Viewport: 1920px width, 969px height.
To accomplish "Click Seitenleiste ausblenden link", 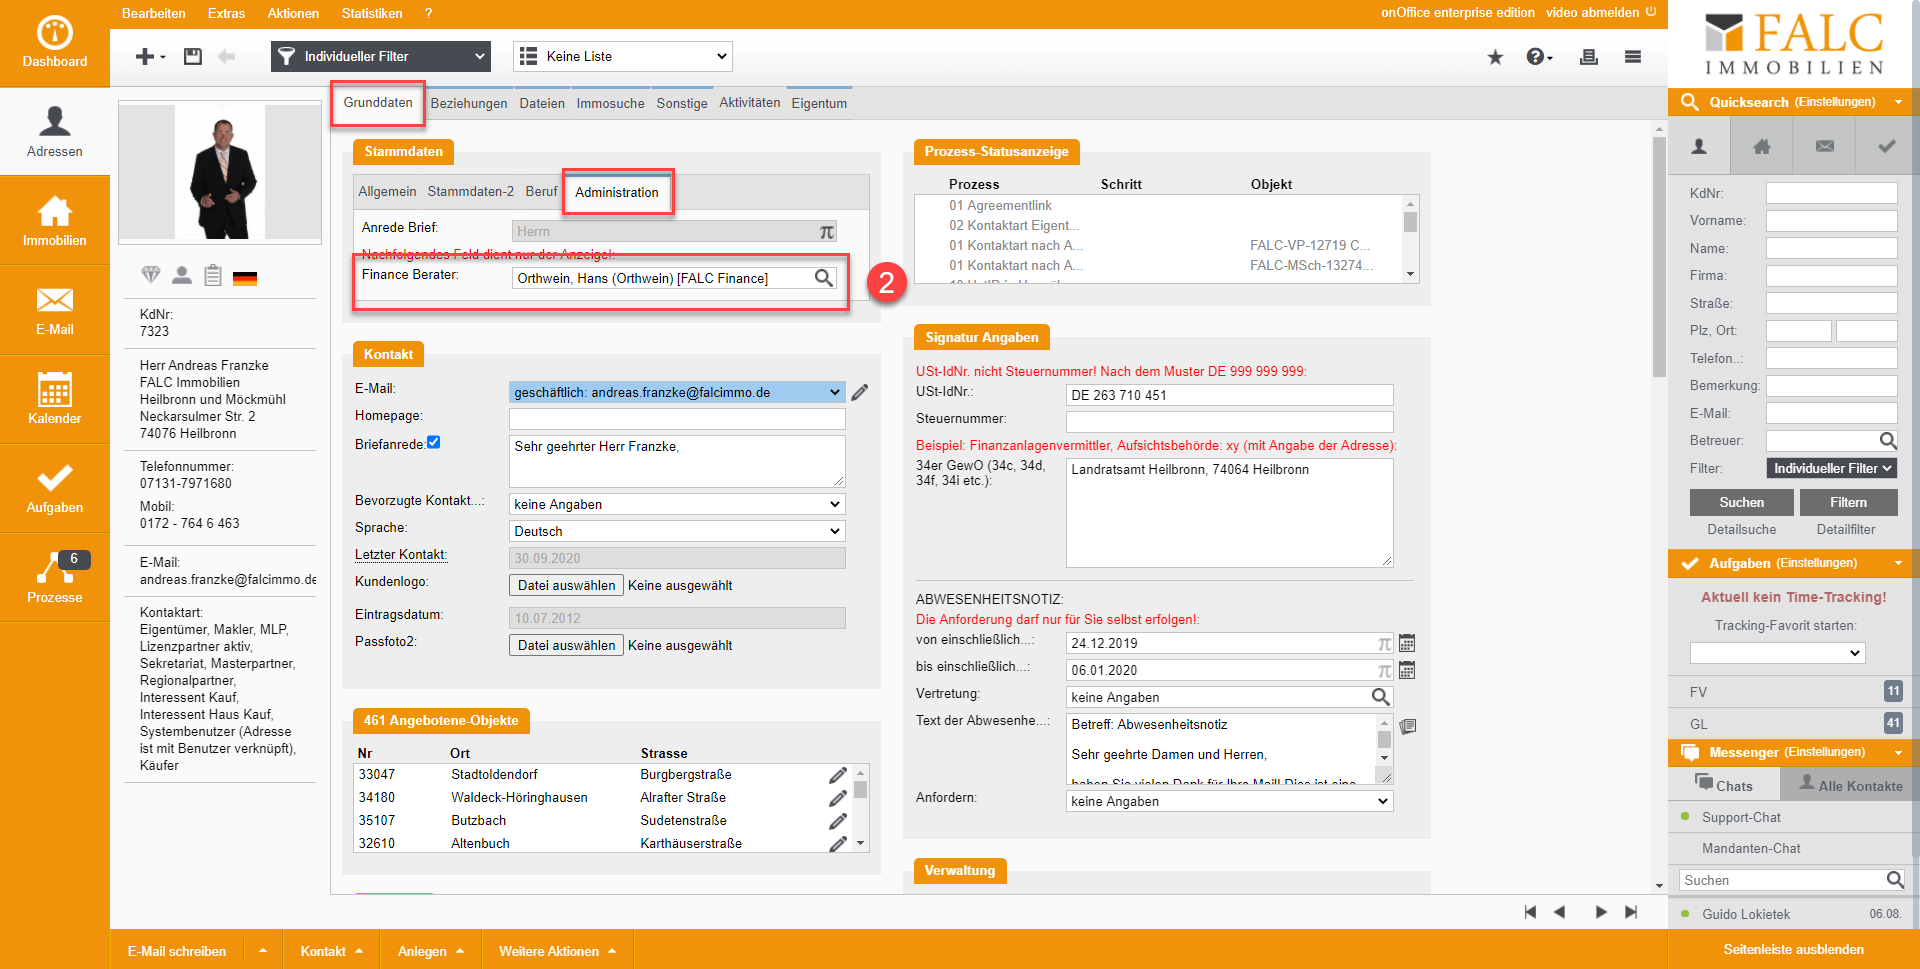I will click(x=1793, y=950).
